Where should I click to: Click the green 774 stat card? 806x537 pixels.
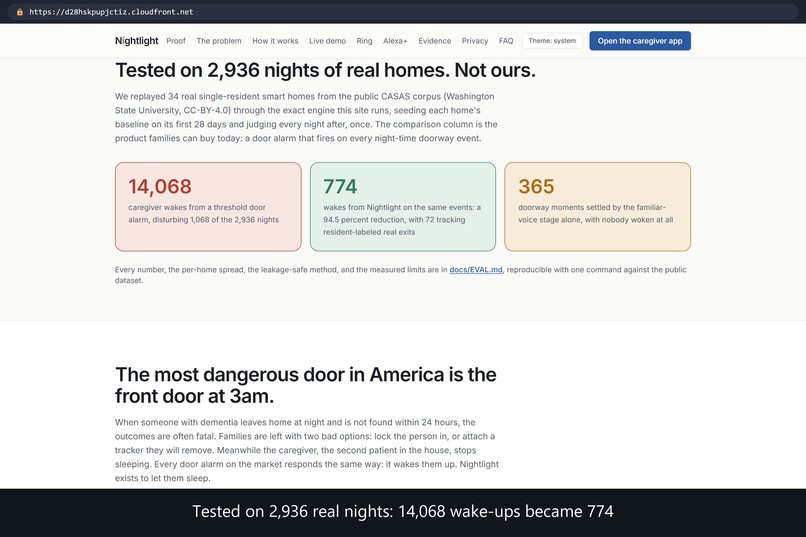pyautogui.click(x=403, y=207)
